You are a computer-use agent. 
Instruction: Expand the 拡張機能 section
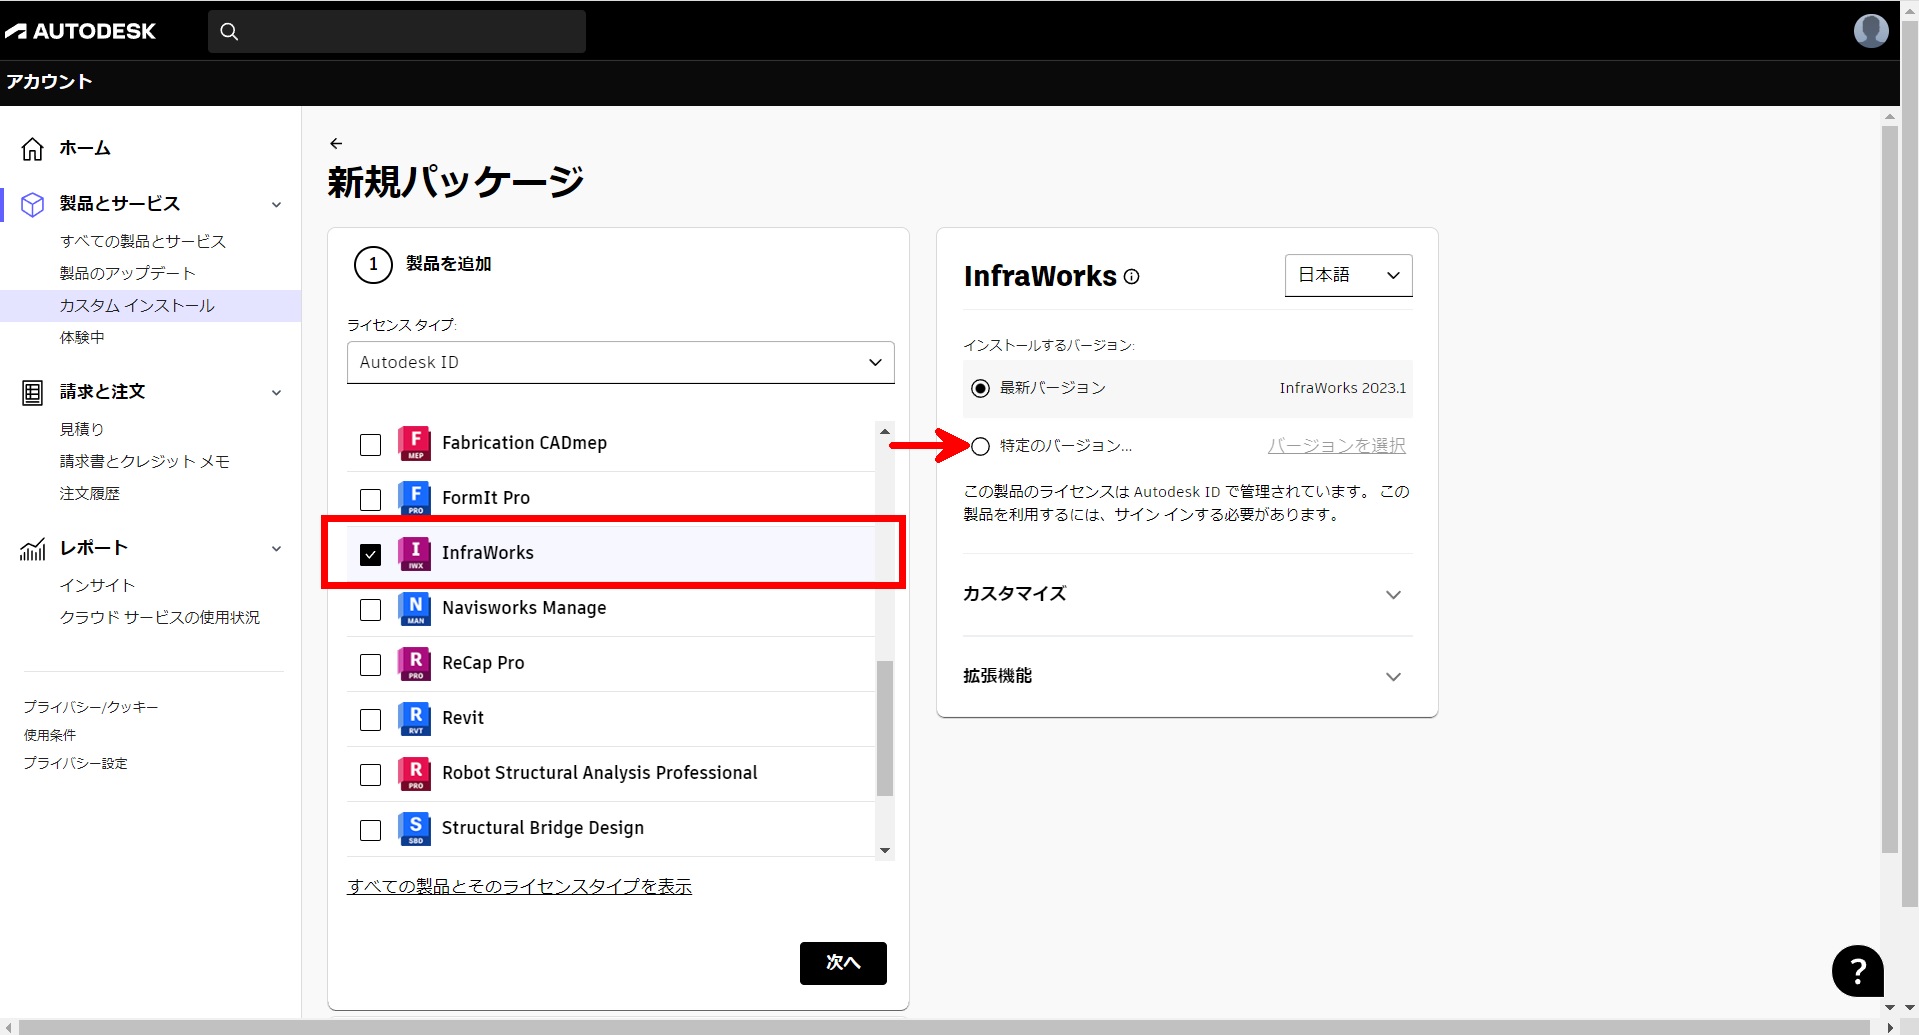pos(1187,676)
